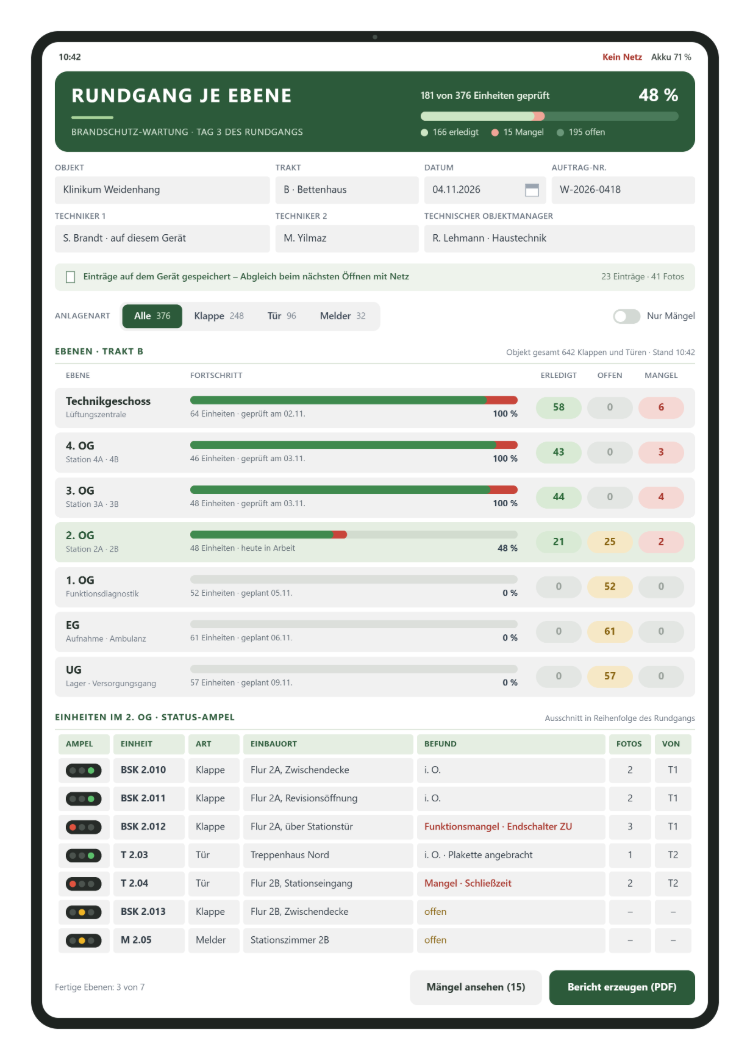Screen dimensions: 750x1060
Task: Click Fotos count 3 for BSK 2.012
Action: (630, 827)
